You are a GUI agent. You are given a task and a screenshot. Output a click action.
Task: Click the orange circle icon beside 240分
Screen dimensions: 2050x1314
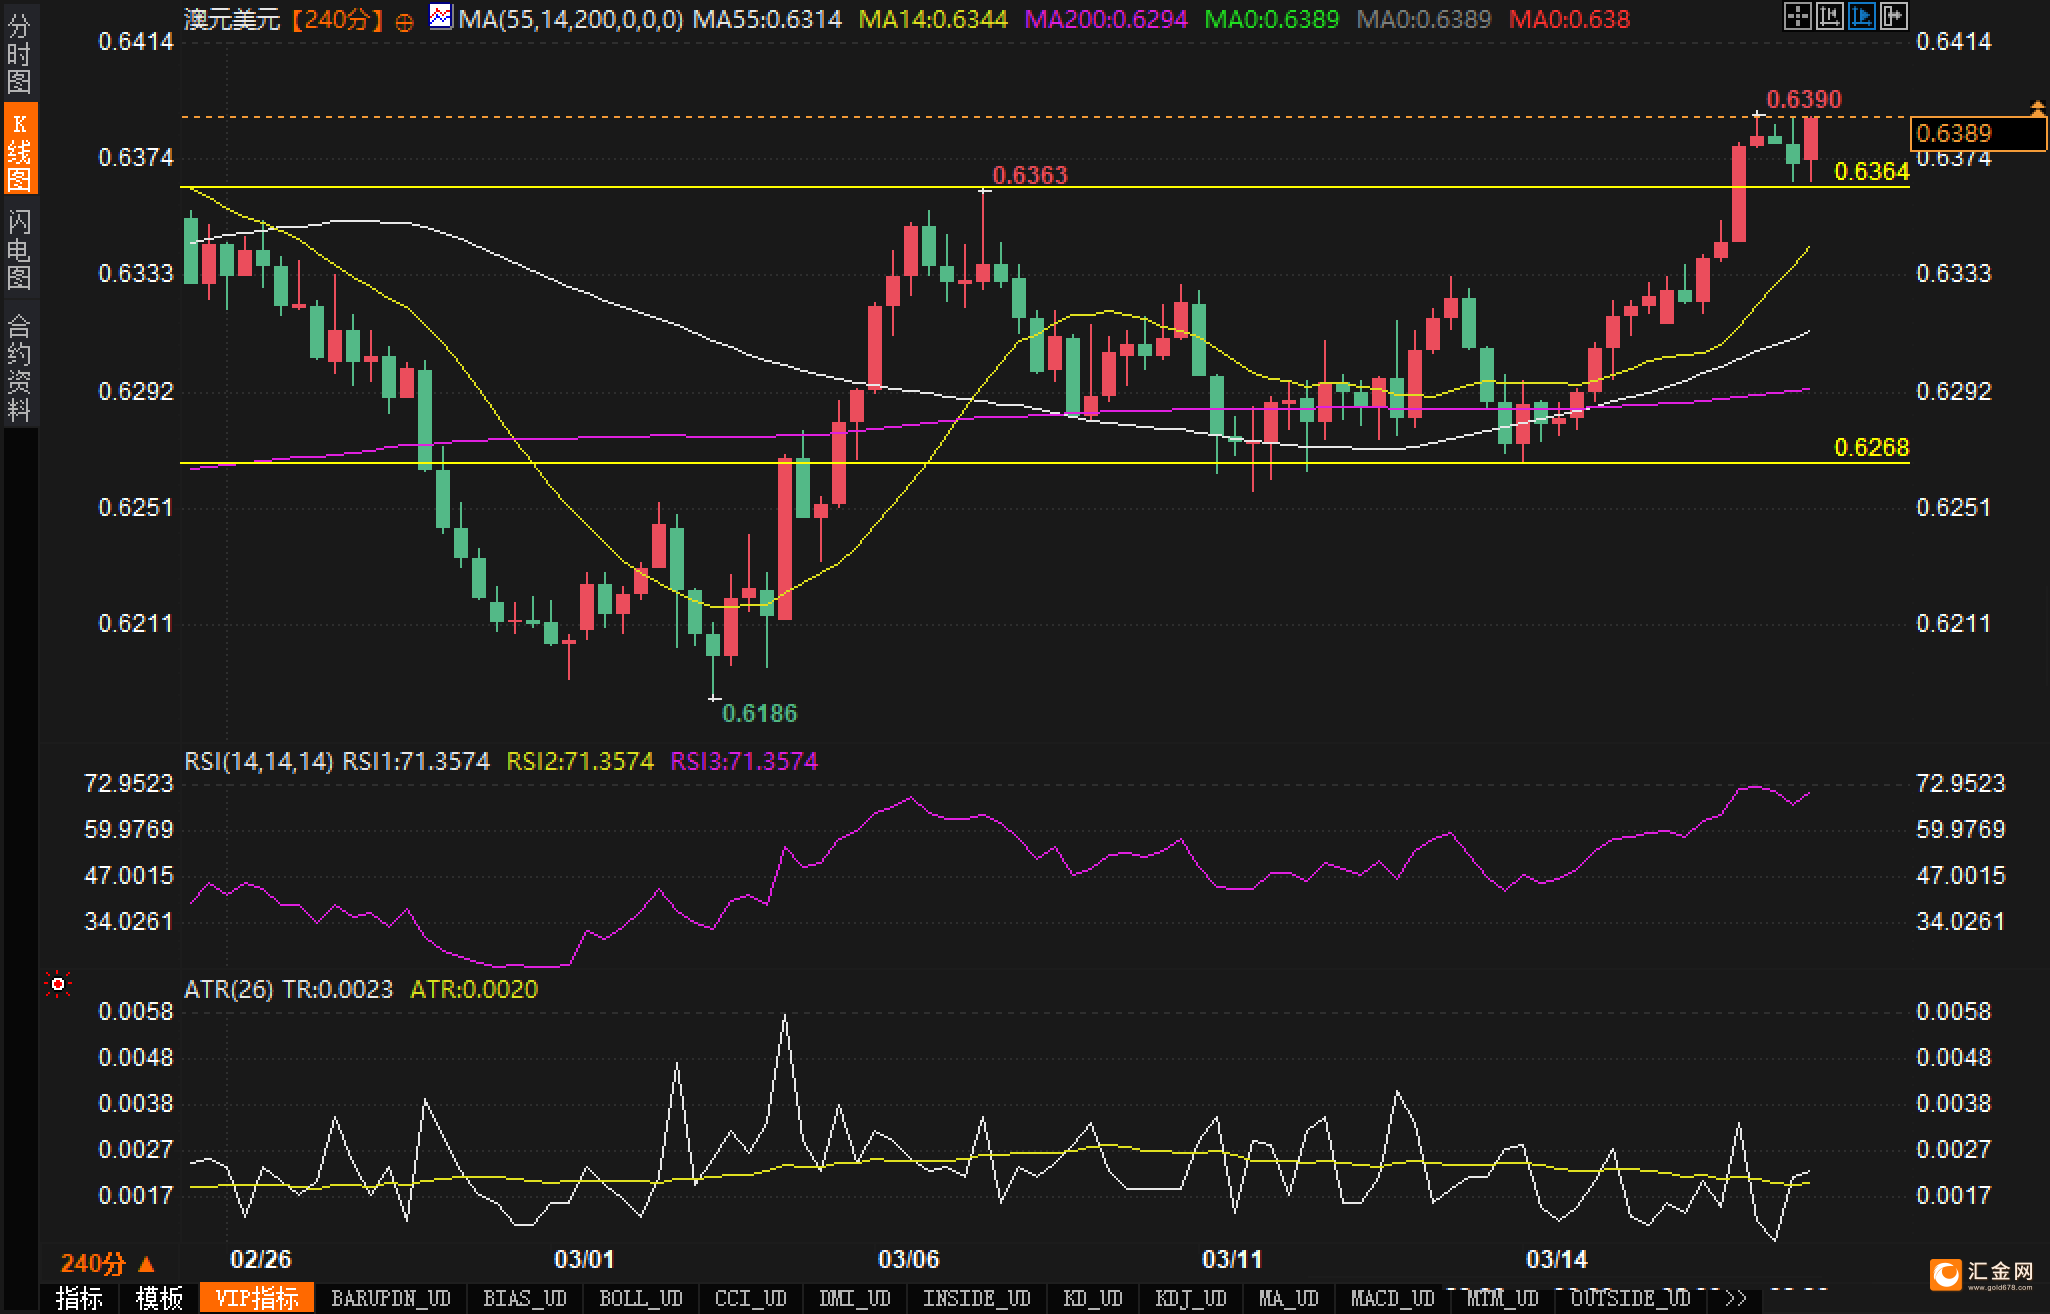pyautogui.click(x=405, y=21)
